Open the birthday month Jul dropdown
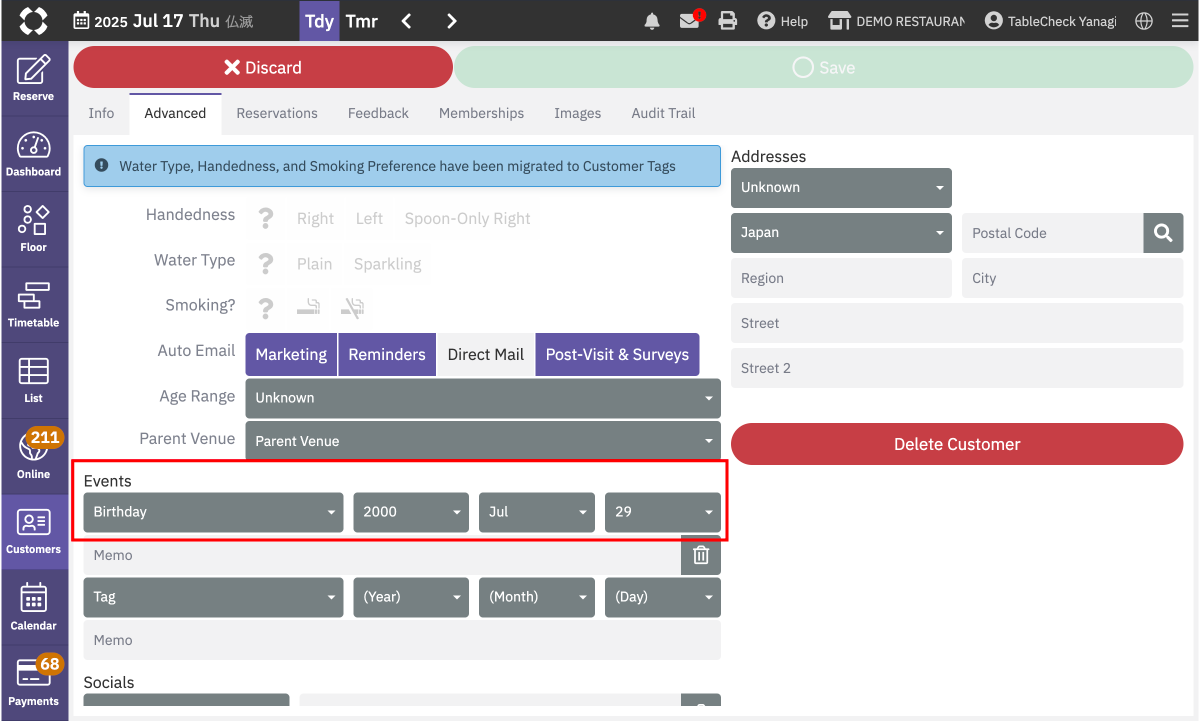 click(x=537, y=512)
